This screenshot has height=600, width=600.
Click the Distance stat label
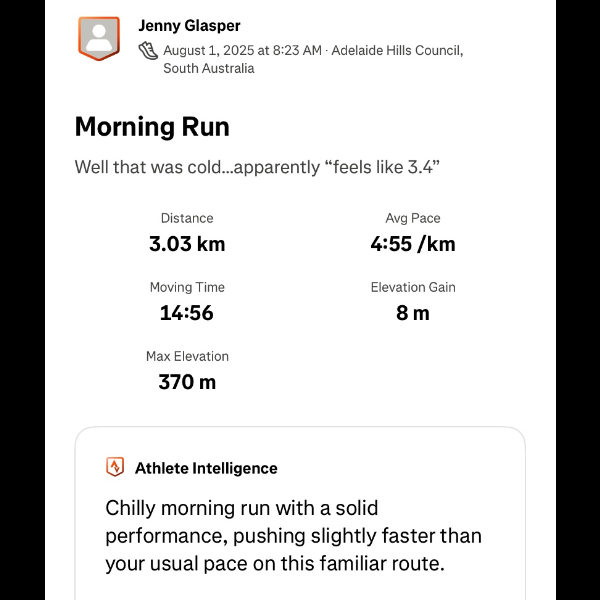pos(187,218)
